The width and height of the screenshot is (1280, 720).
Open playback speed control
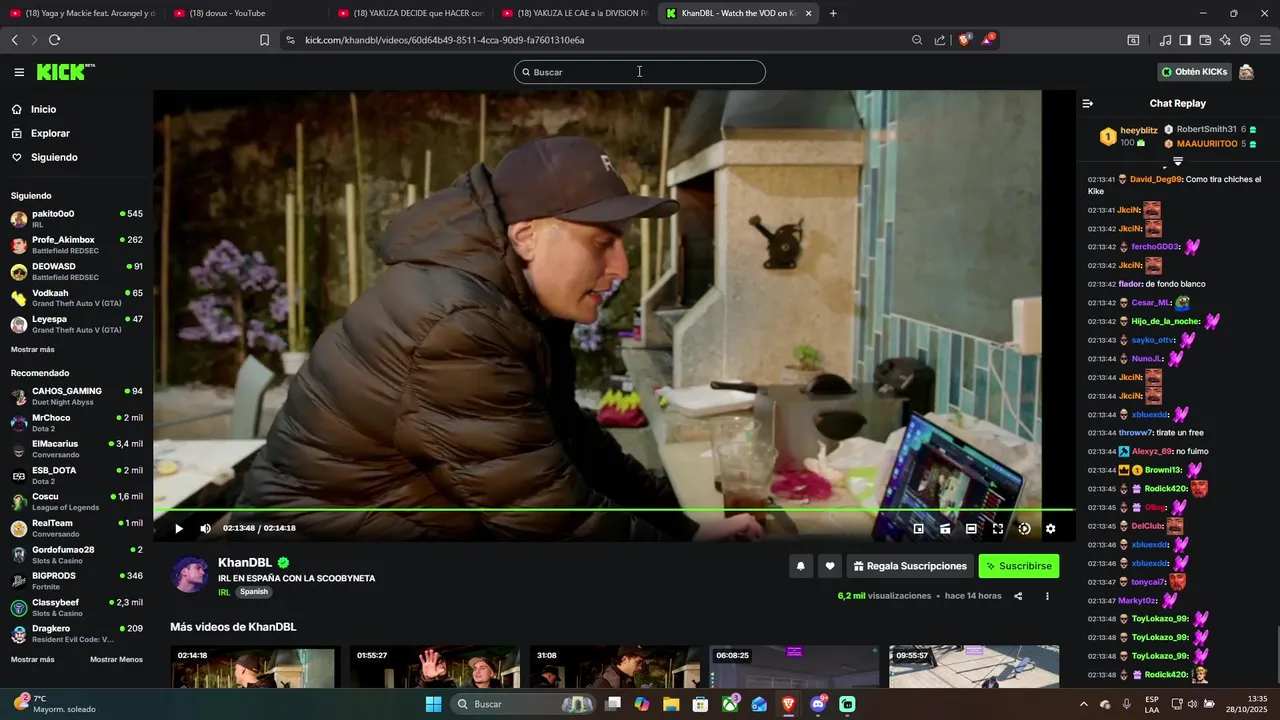(x=1024, y=528)
